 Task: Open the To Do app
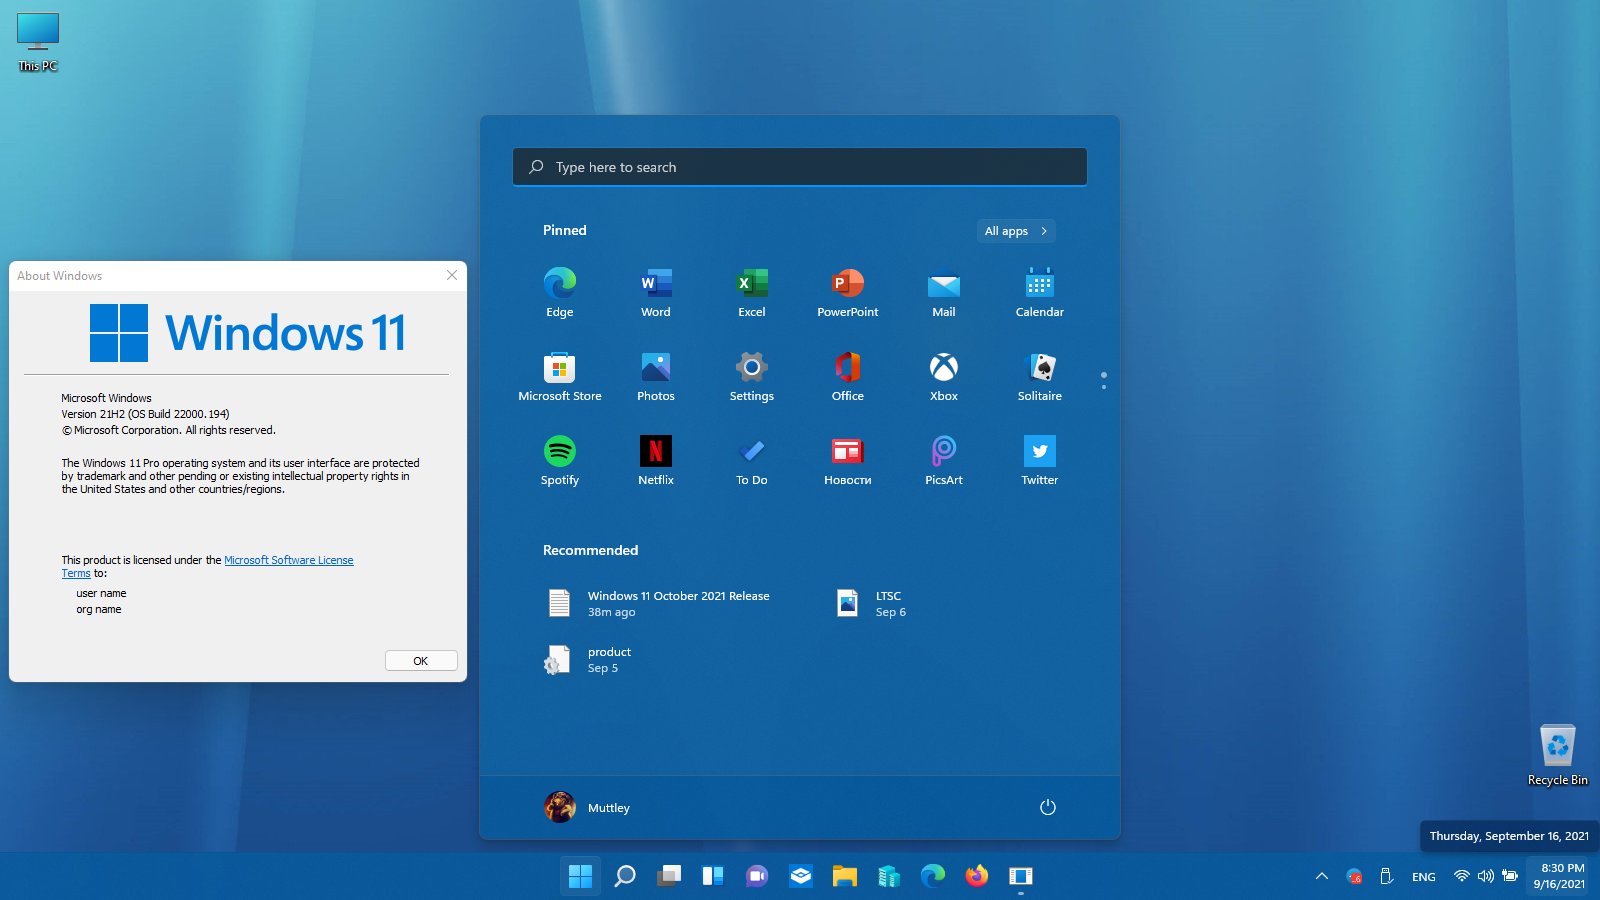coord(751,461)
